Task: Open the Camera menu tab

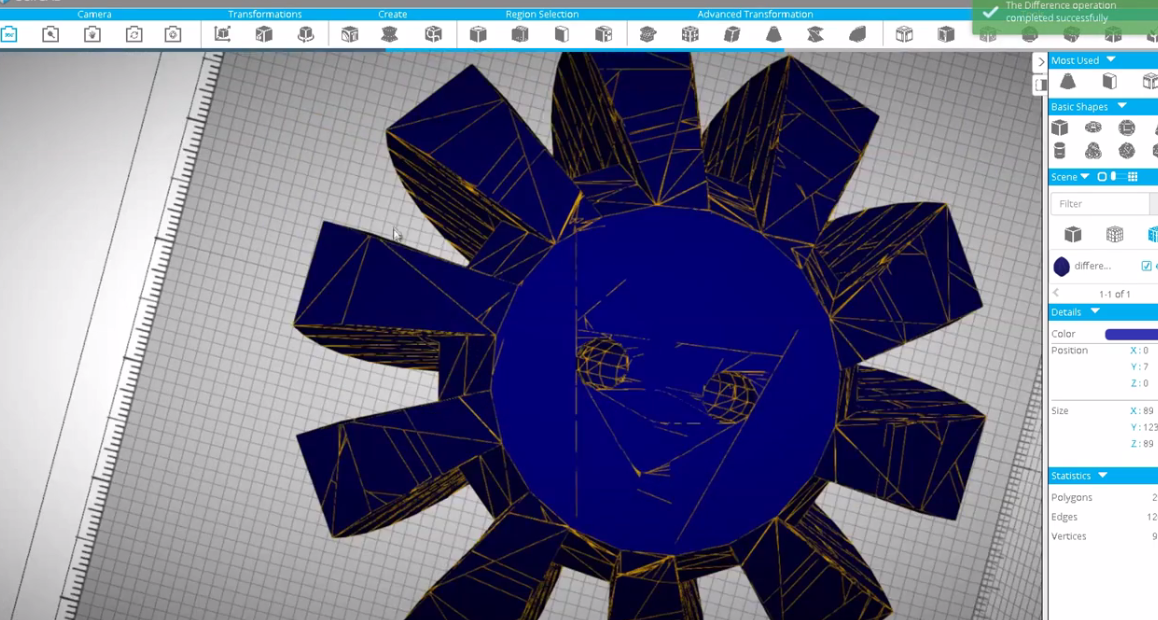Action: point(95,14)
